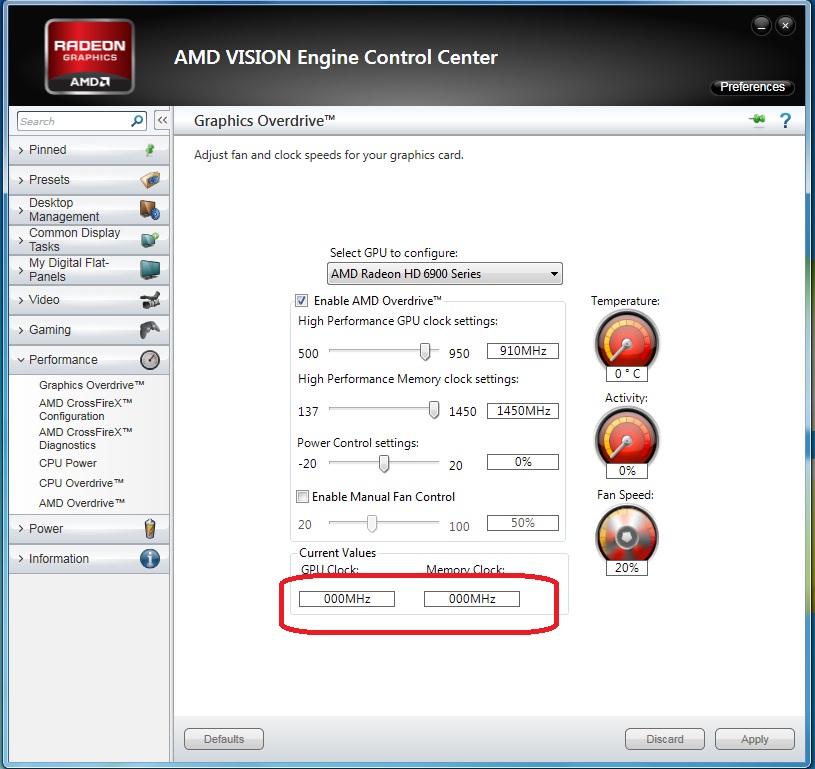This screenshot has width=815, height=769.
Task: Click the Gaming controller icon
Action: click(x=150, y=330)
